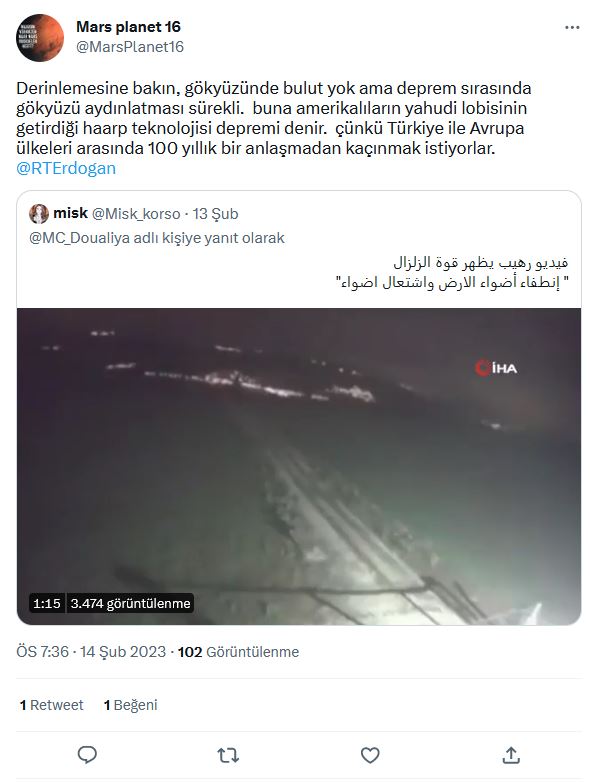590x783 pixels.
Task: Open the three-dot more options menu
Action: 572,27
